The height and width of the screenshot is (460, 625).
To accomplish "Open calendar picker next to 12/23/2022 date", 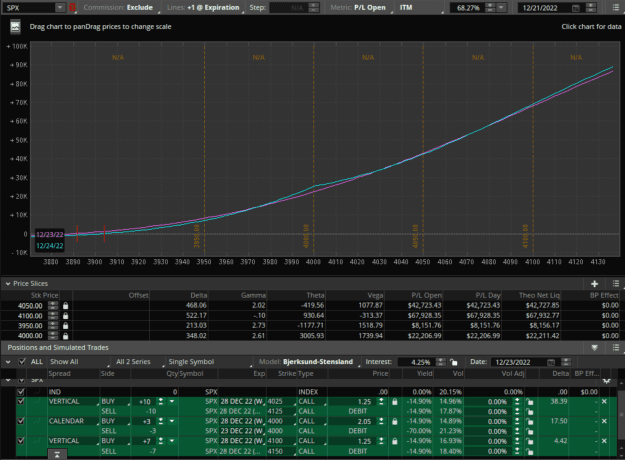I will [551, 362].
